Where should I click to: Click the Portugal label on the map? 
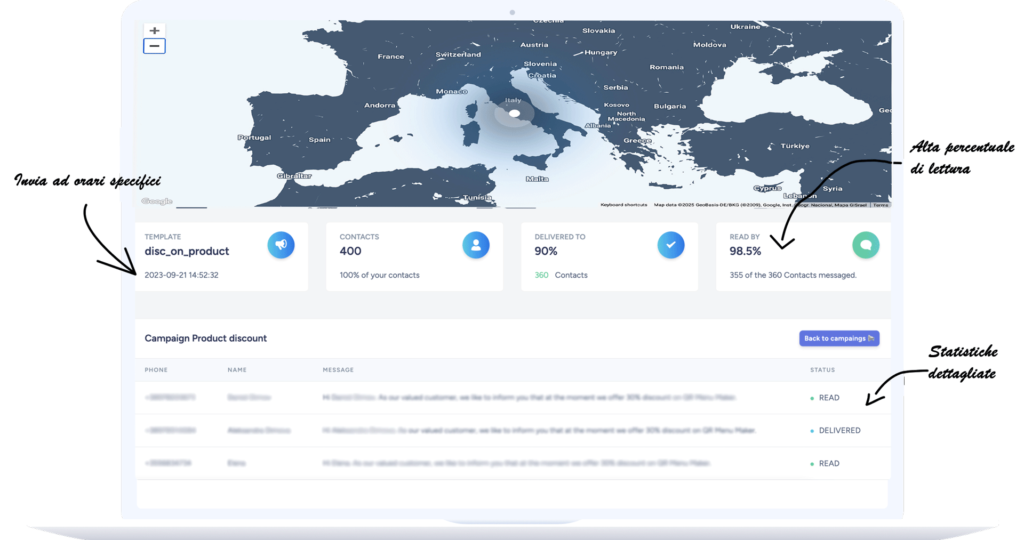click(254, 138)
